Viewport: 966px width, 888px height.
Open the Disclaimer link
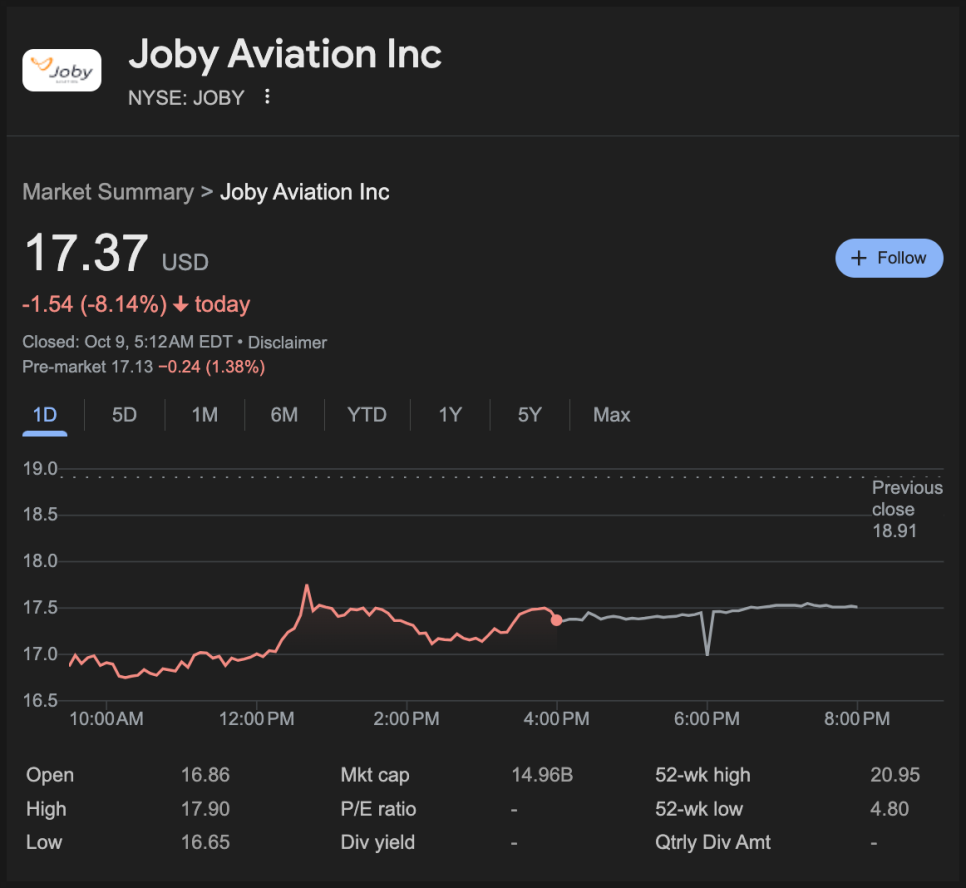287,342
